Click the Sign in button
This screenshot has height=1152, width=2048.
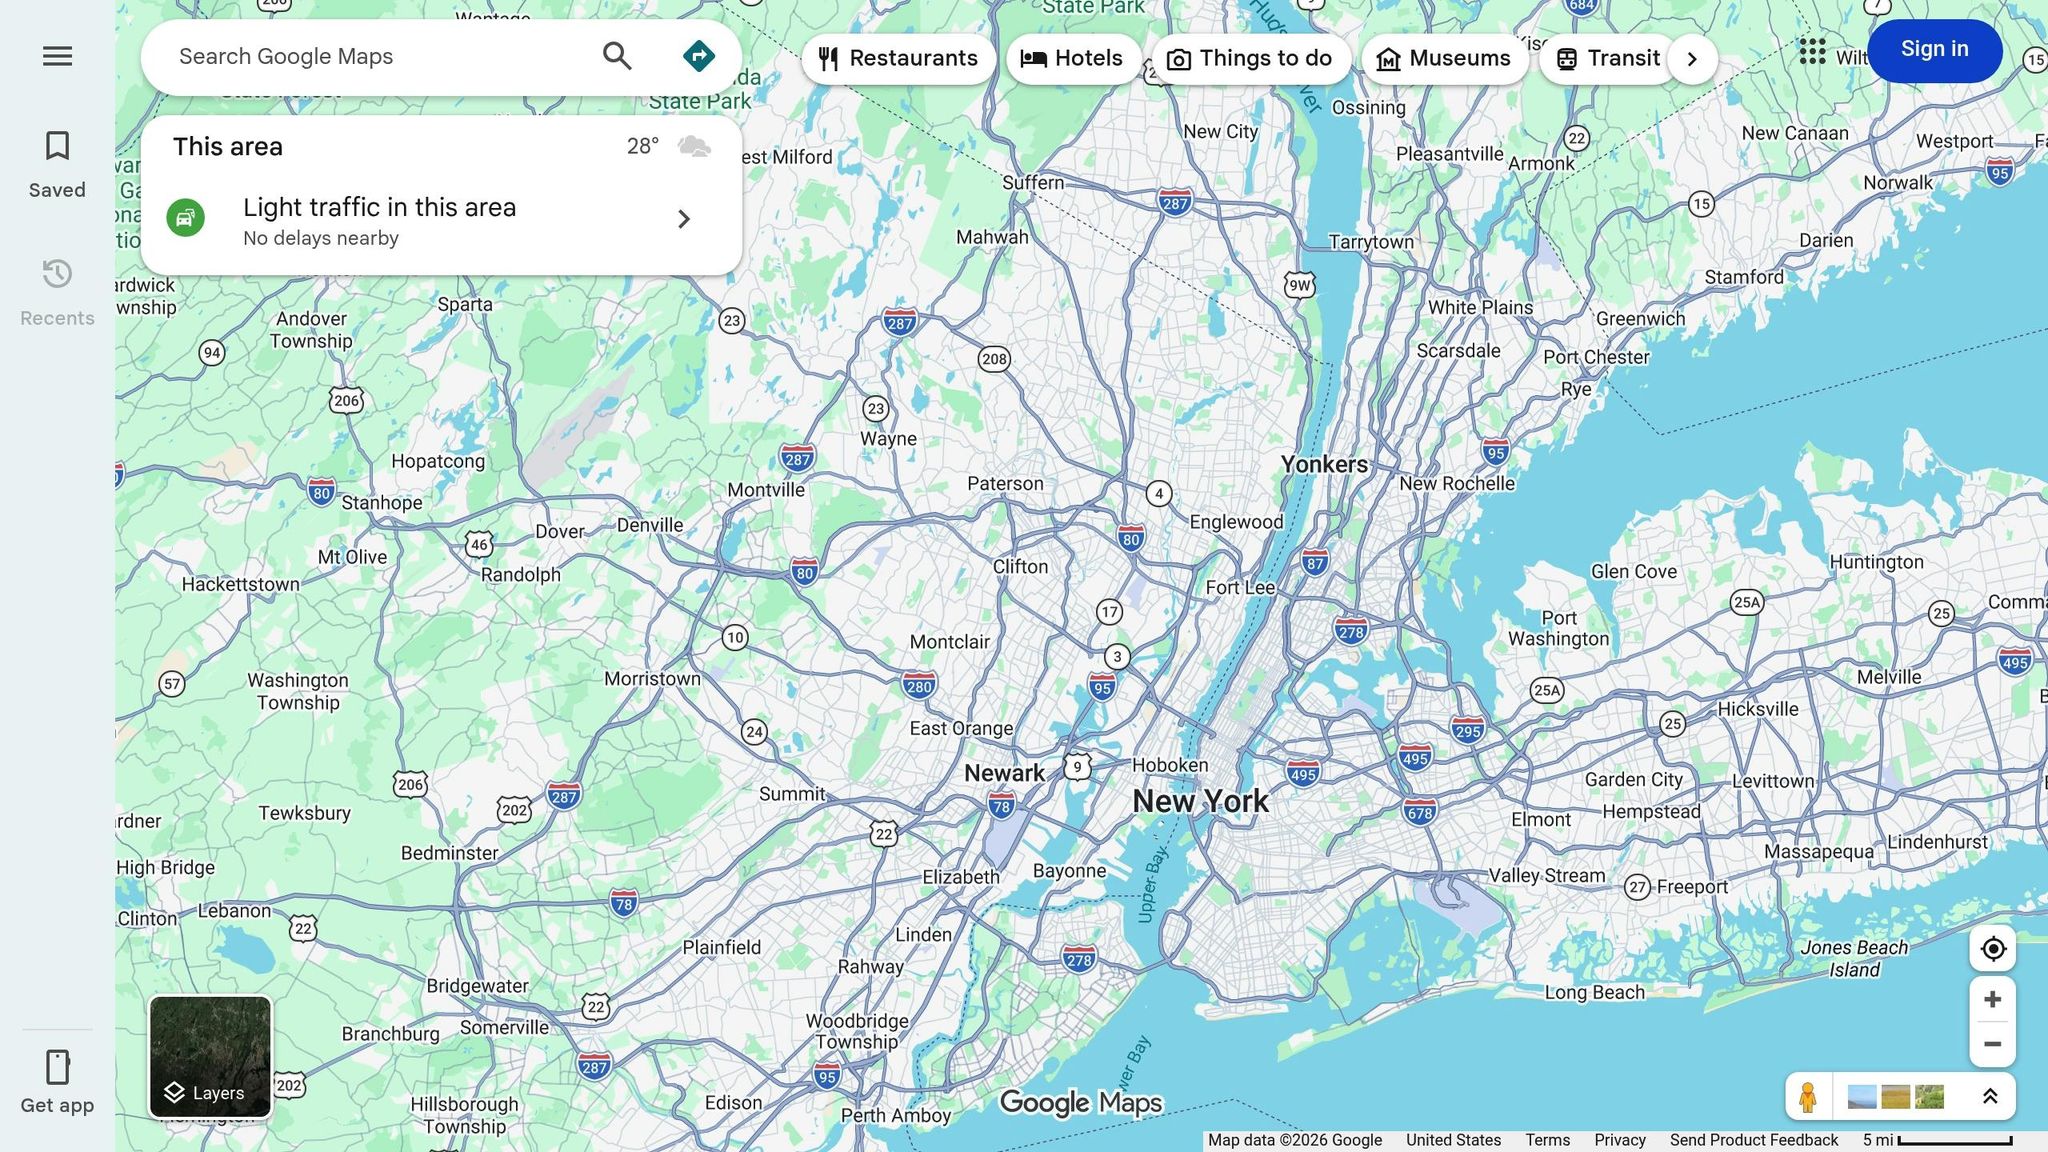(1933, 49)
